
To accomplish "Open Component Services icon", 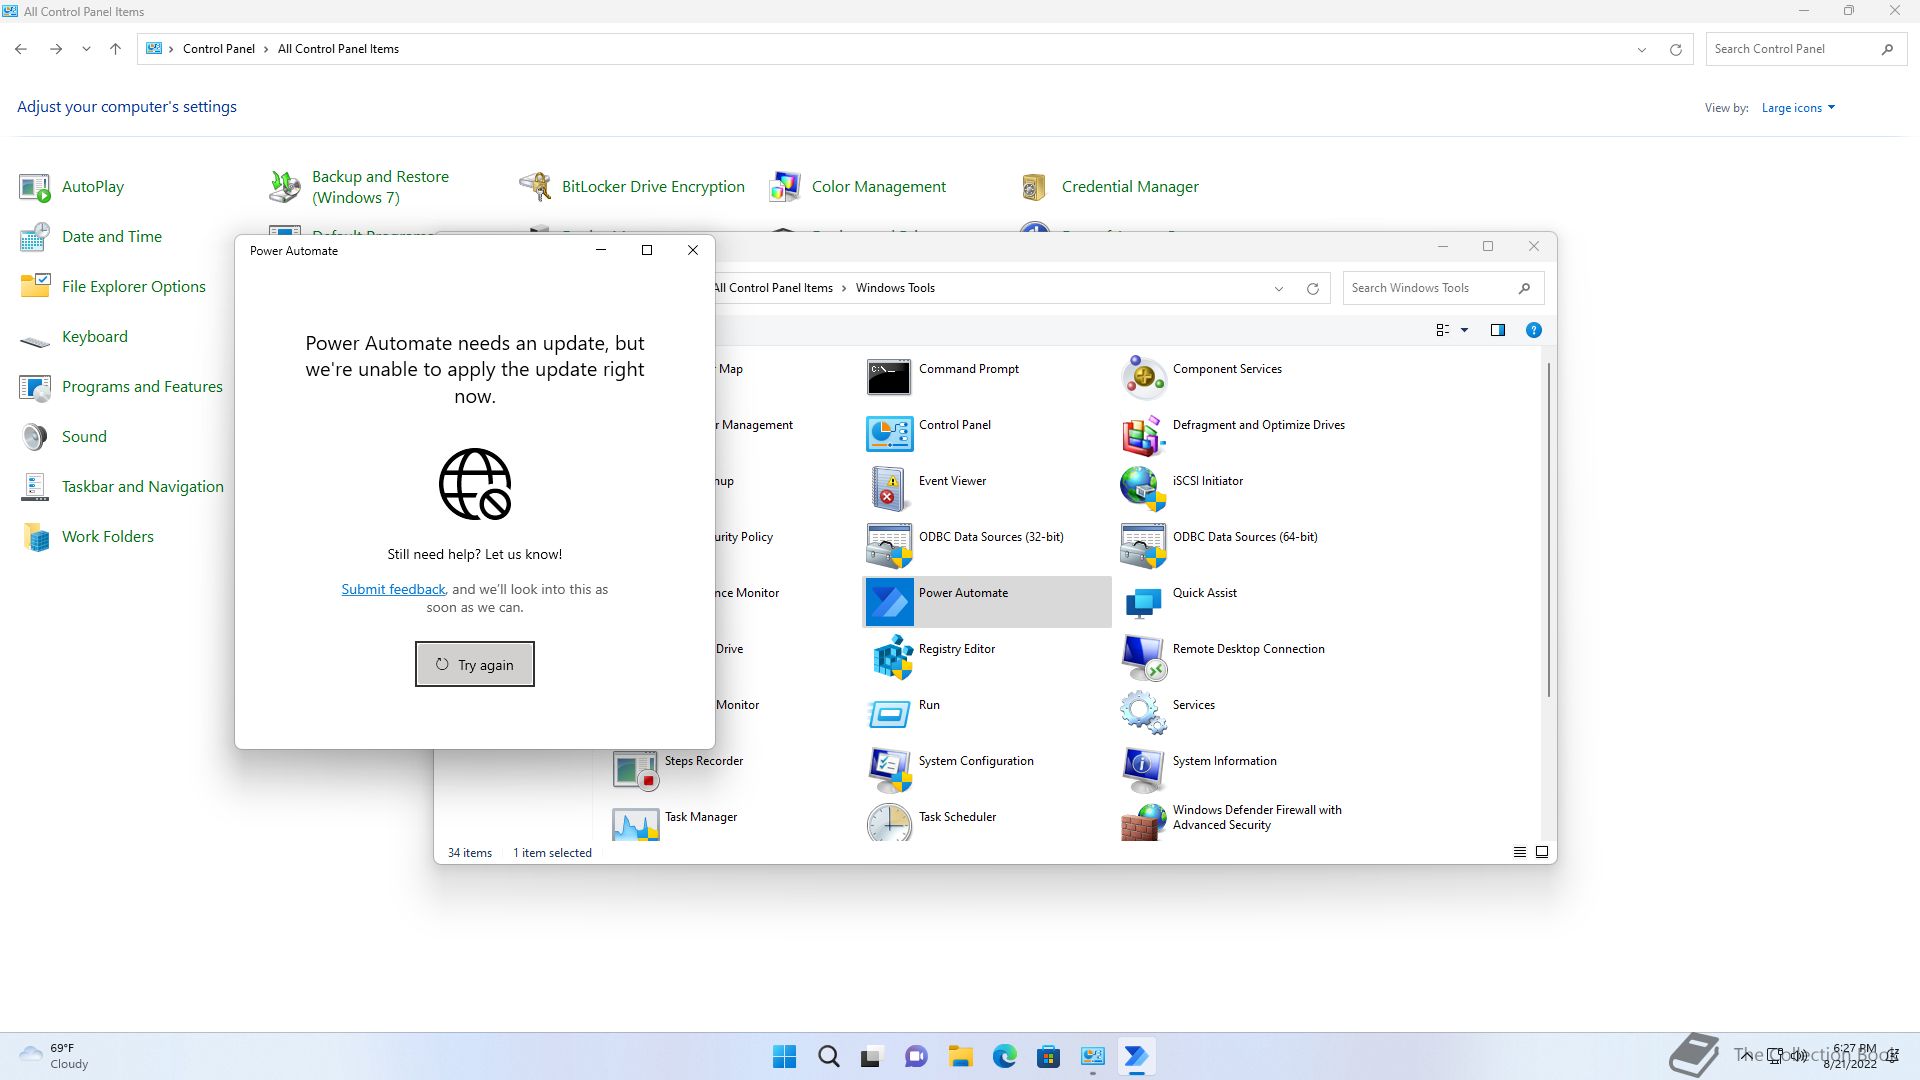I will [x=1143, y=377].
